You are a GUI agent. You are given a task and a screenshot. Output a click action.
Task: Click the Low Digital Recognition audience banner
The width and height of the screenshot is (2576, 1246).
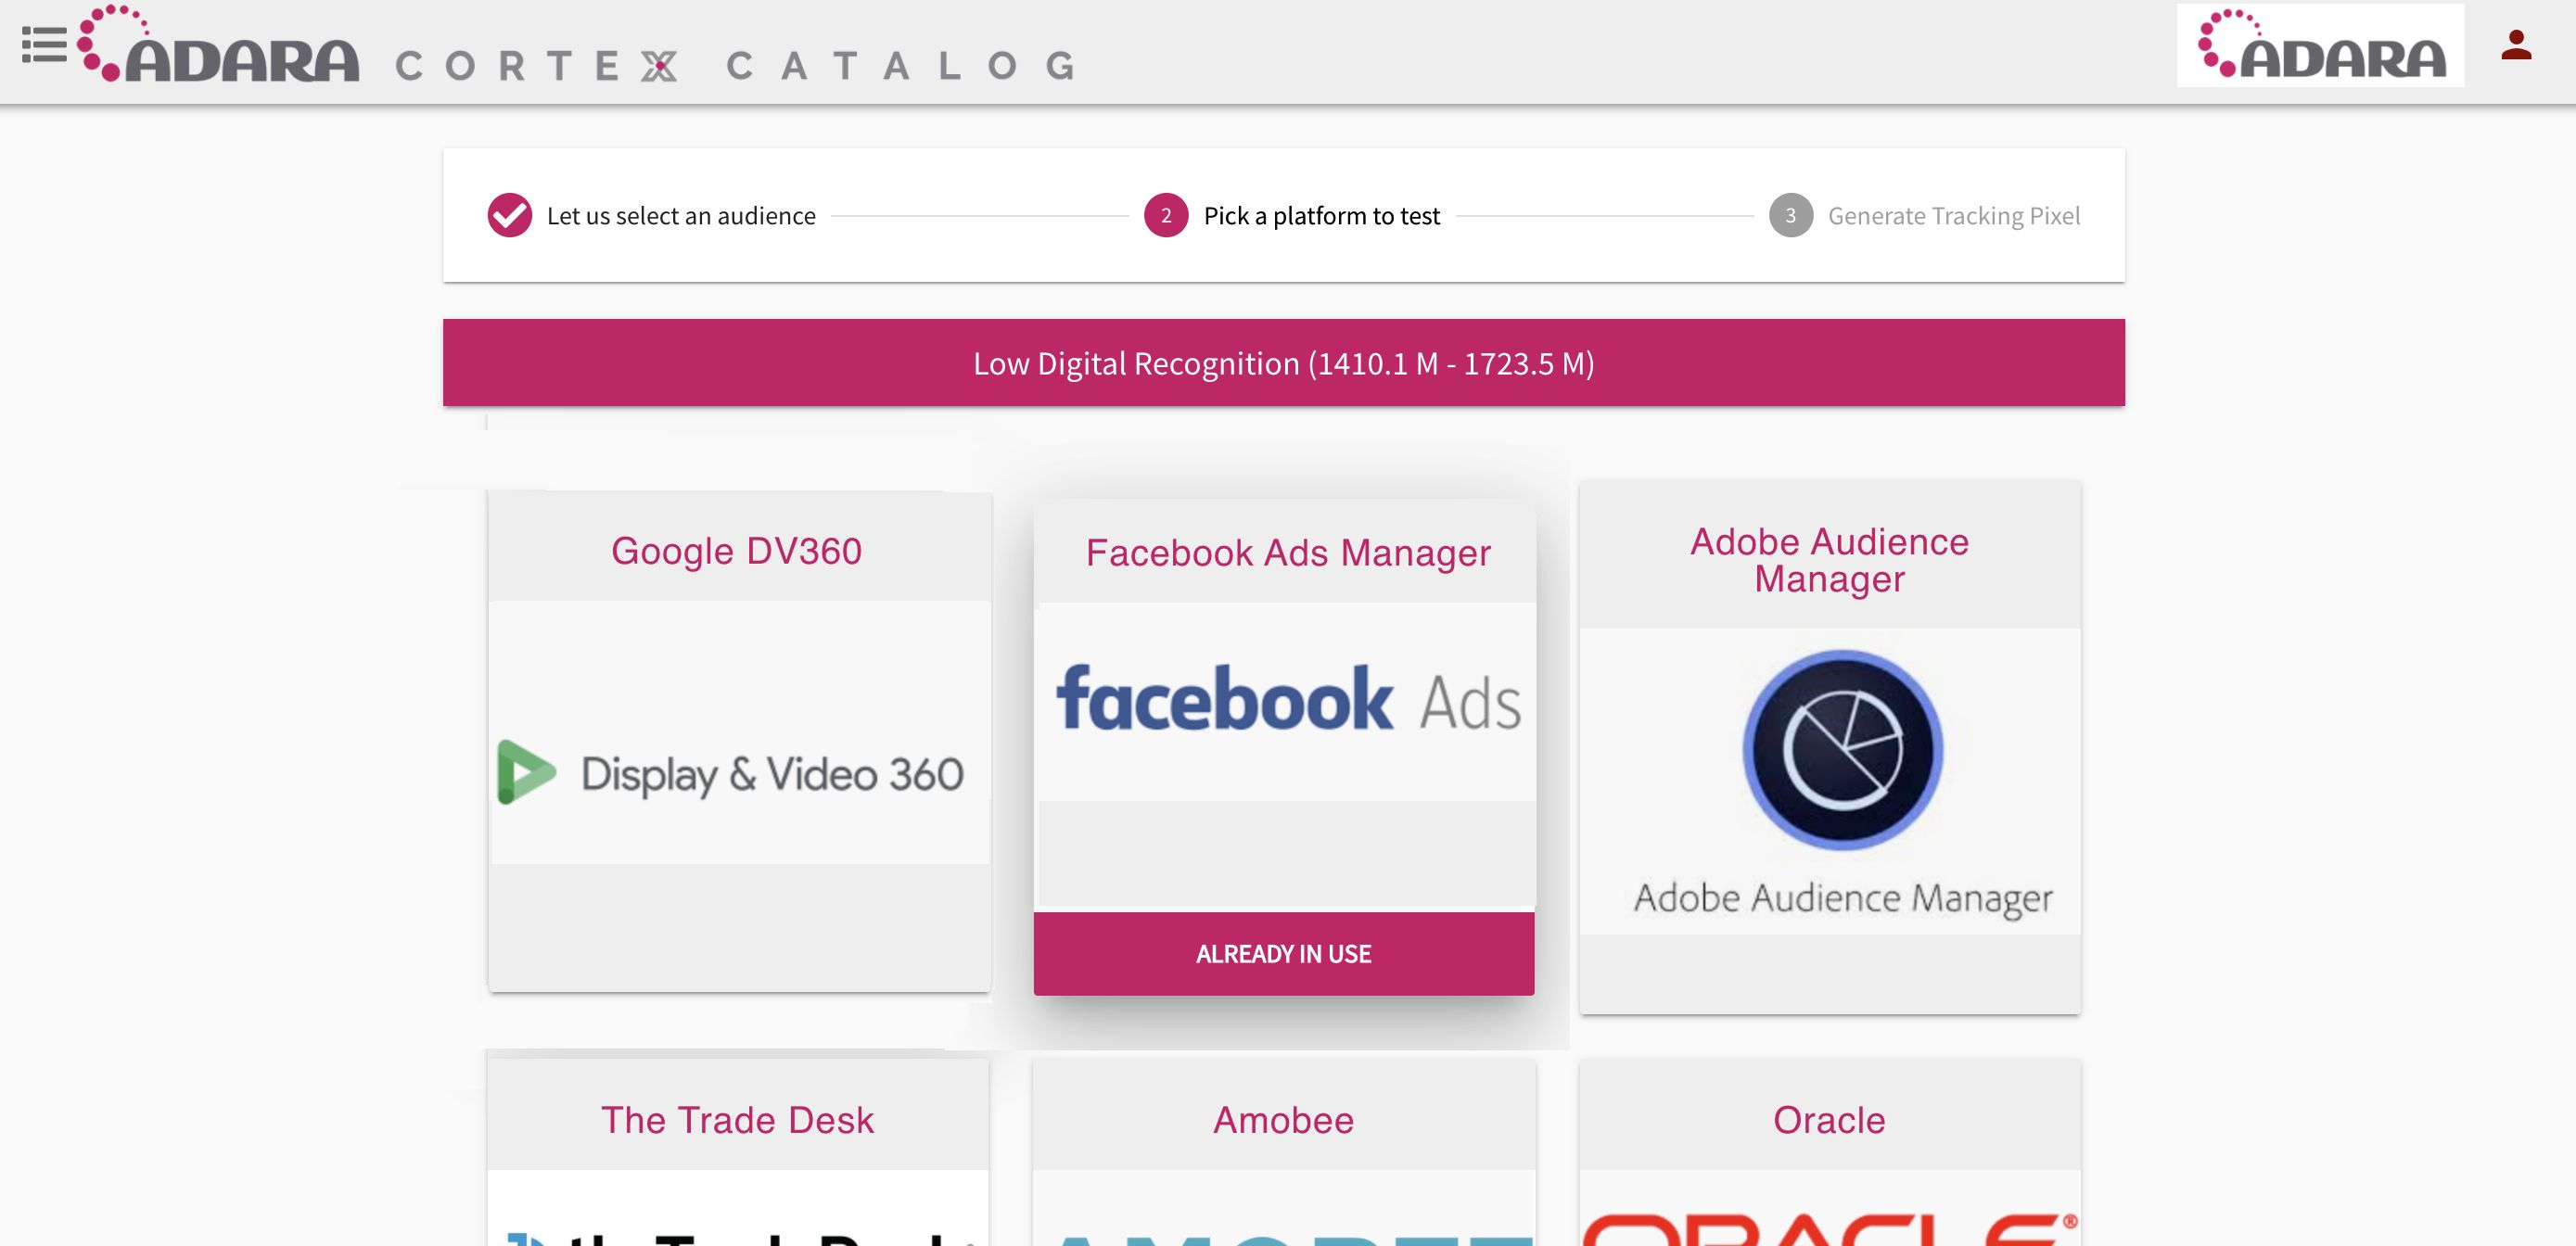click(x=1283, y=363)
